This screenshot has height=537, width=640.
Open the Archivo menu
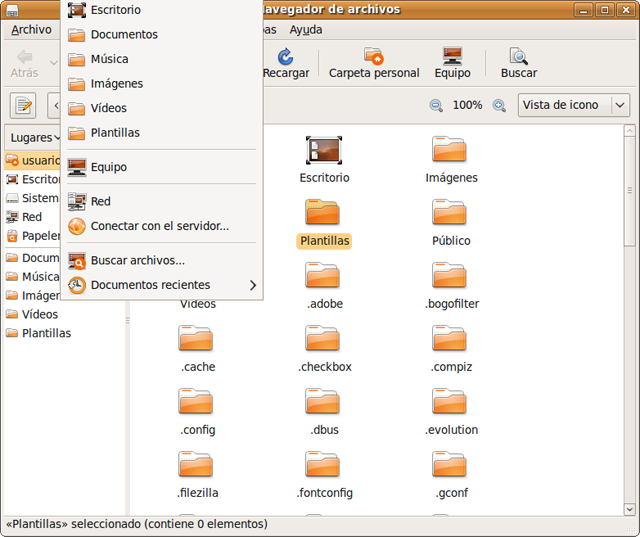31,30
